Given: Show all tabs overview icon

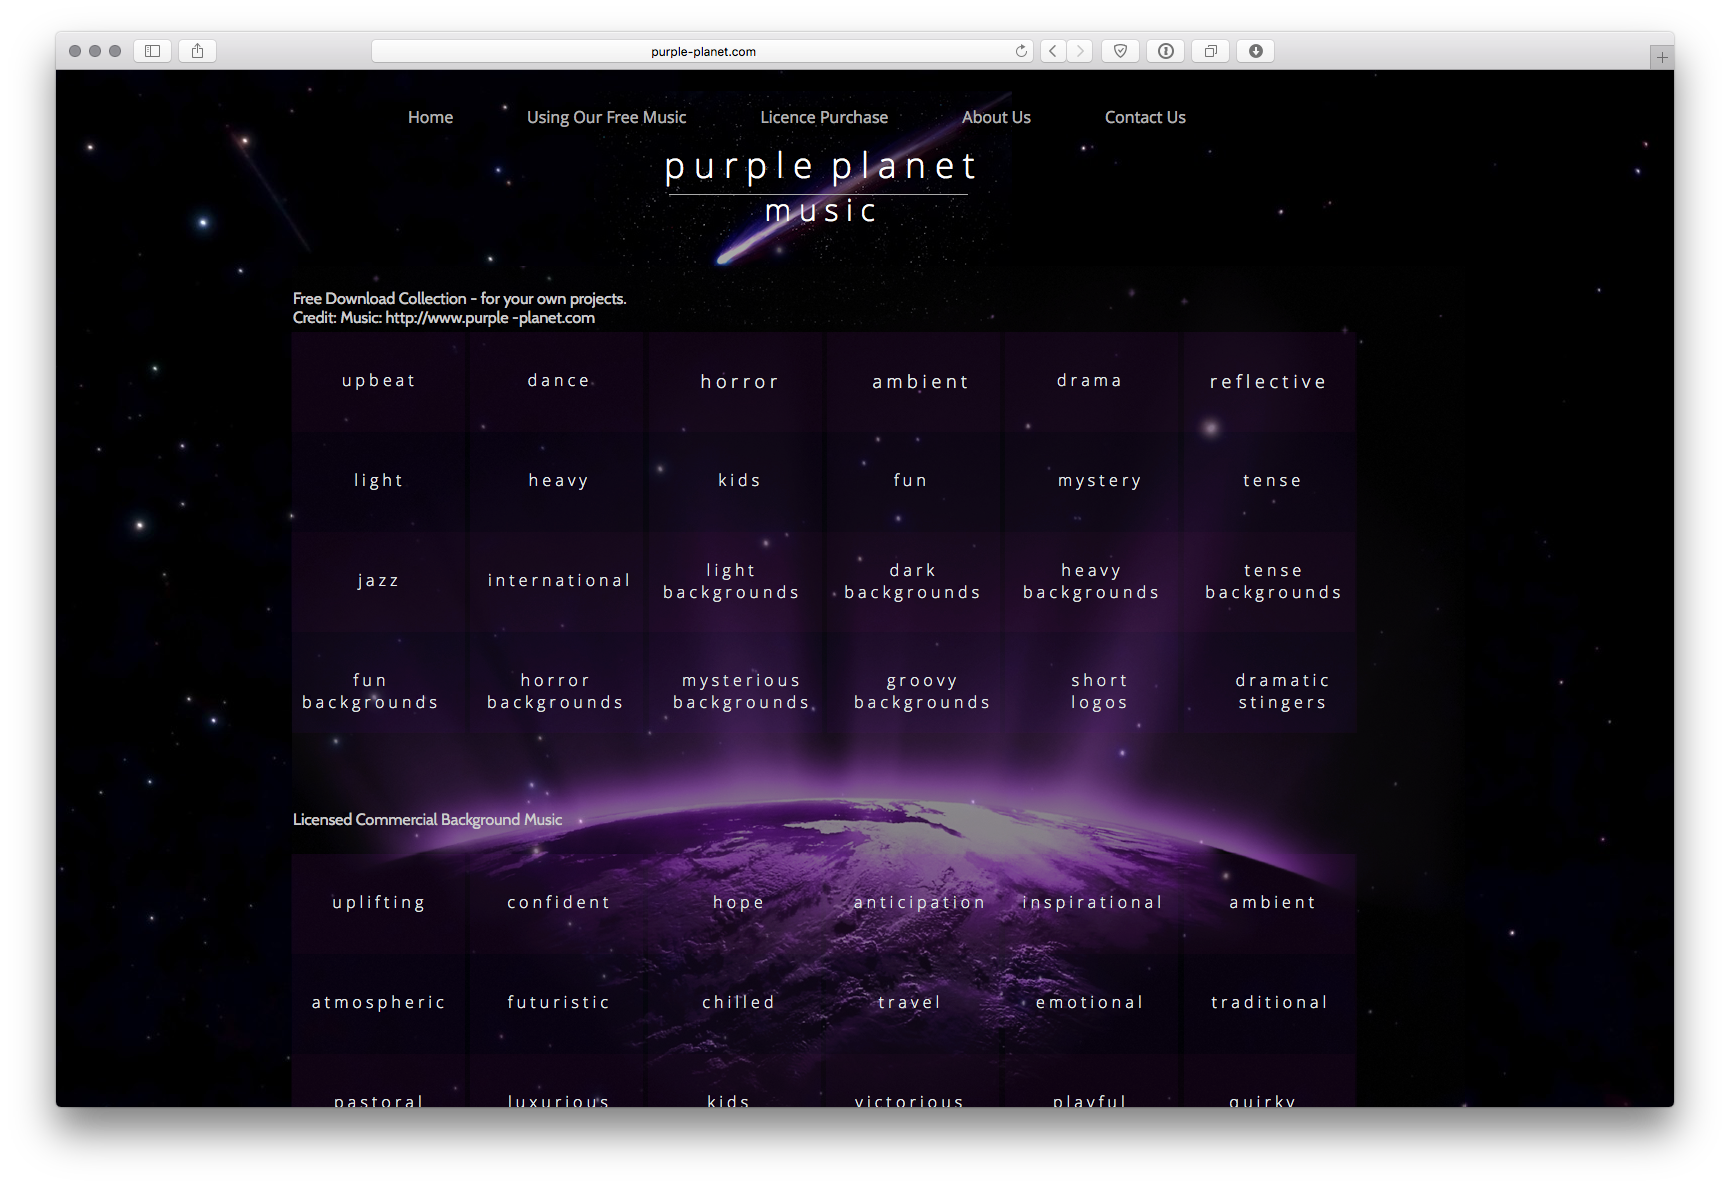Looking at the screenshot, I should pos(1210,51).
